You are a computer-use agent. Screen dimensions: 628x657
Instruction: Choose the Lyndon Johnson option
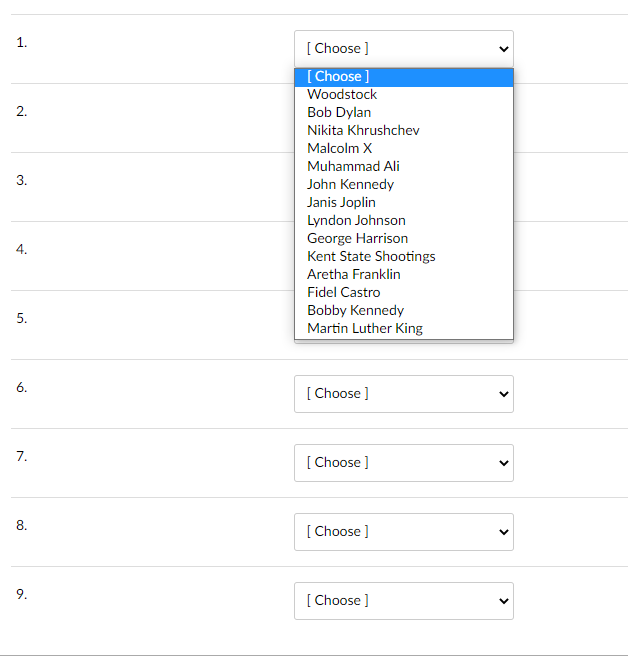click(356, 220)
